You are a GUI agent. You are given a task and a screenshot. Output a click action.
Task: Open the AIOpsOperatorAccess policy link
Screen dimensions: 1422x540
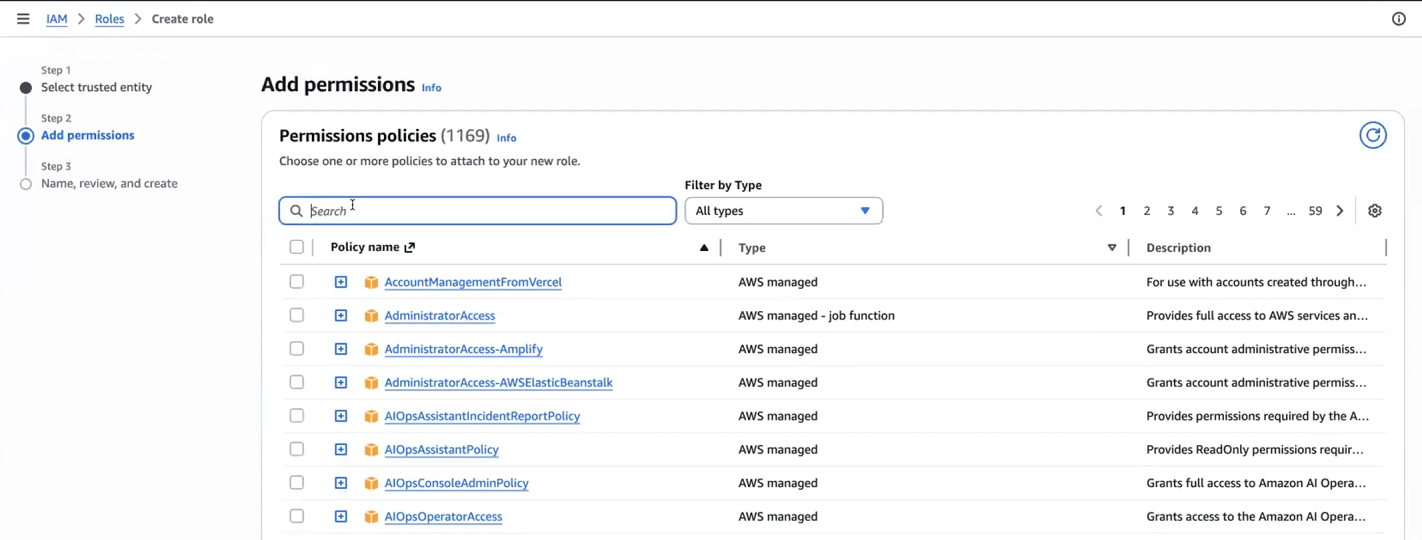click(x=443, y=517)
